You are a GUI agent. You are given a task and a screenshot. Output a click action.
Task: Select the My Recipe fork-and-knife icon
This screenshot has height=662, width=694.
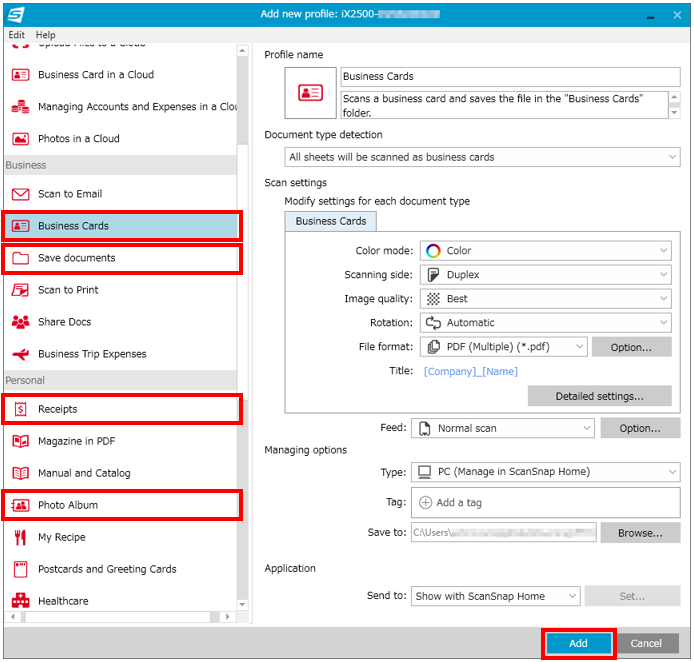point(20,537)
